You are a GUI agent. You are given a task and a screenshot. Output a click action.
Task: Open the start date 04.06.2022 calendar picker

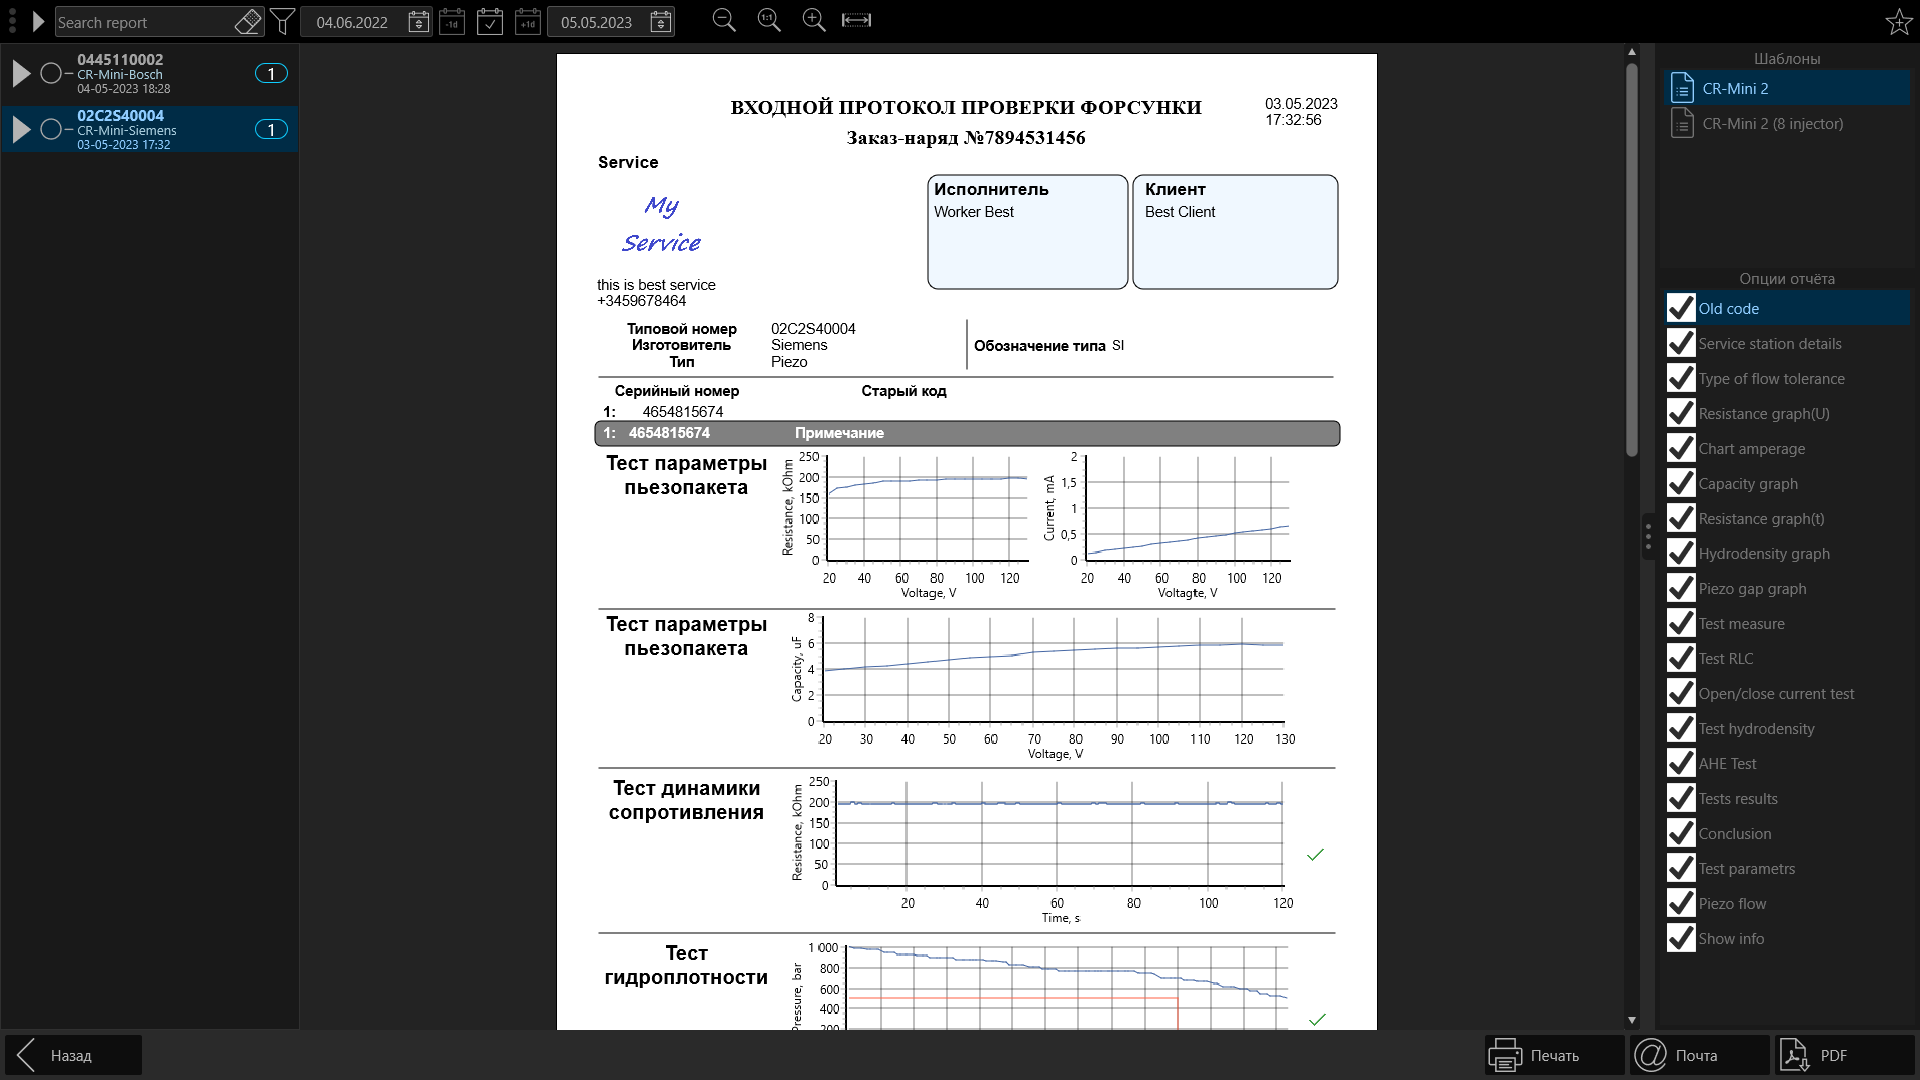point(419,21)
